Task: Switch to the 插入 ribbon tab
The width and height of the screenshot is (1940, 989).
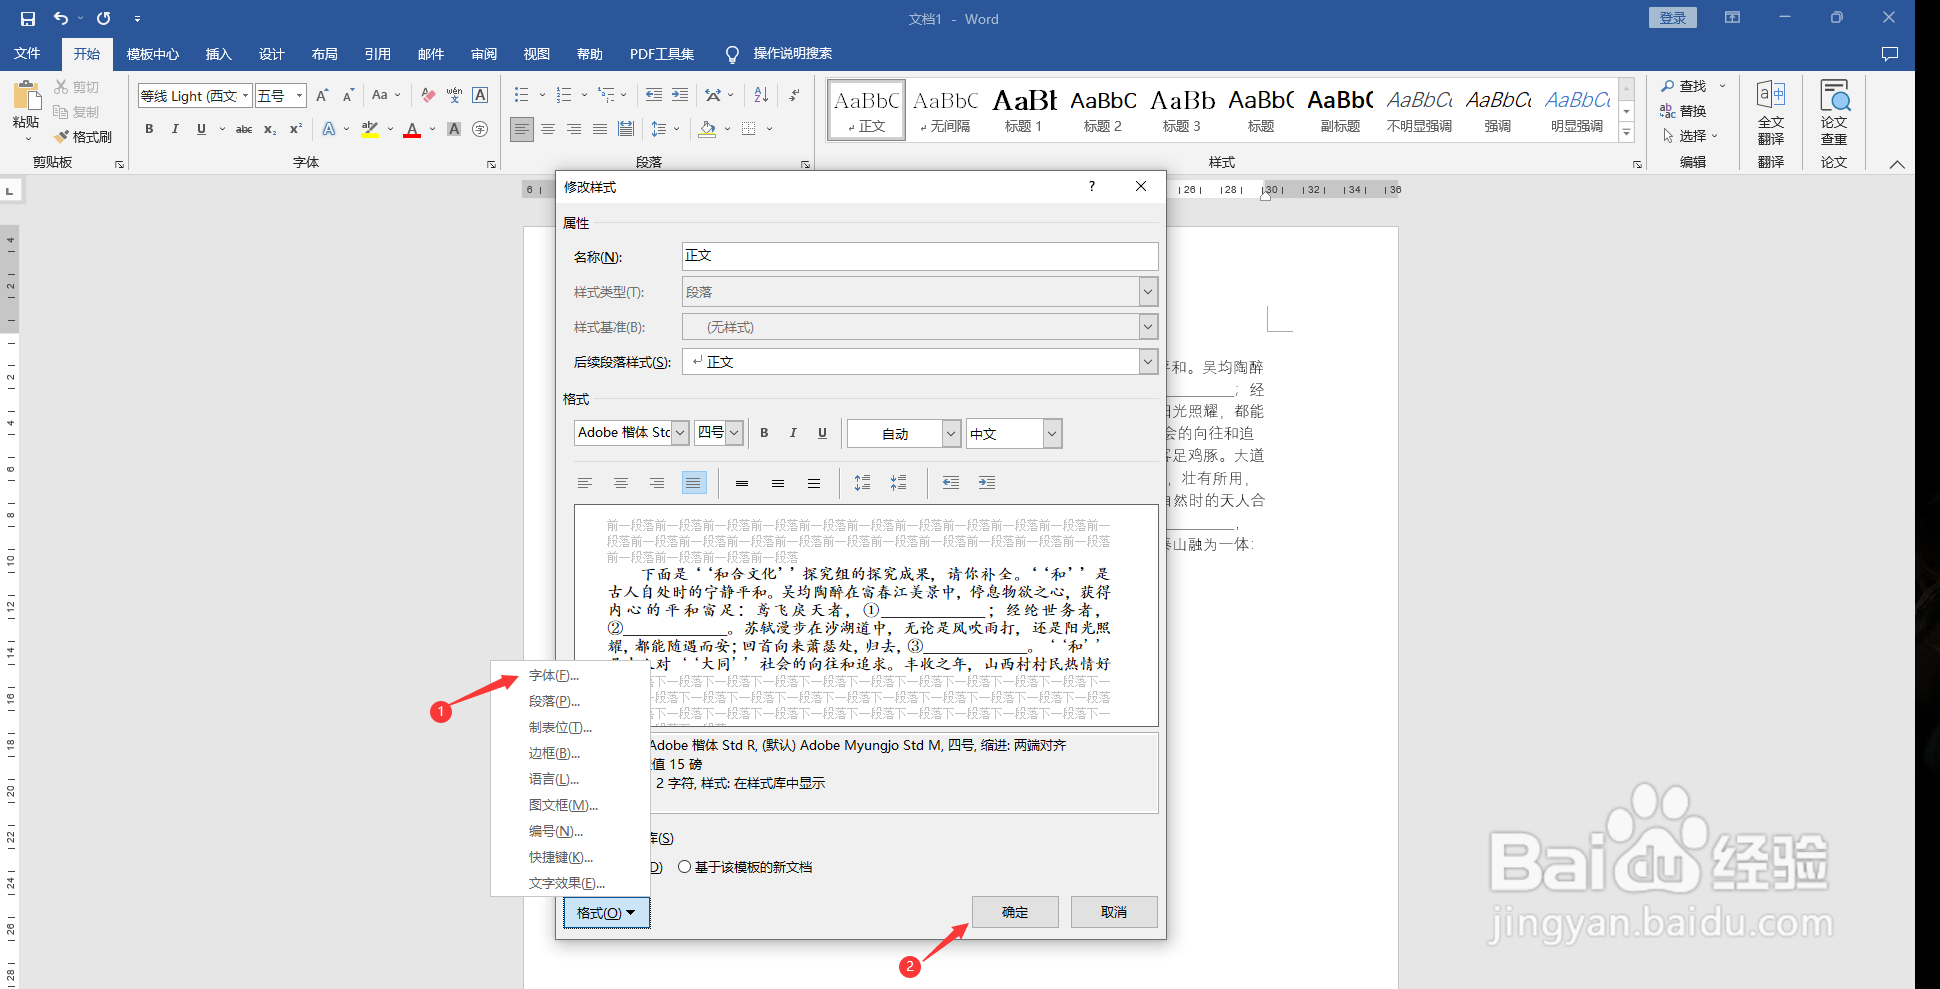Action: click(x=218, y=54)
